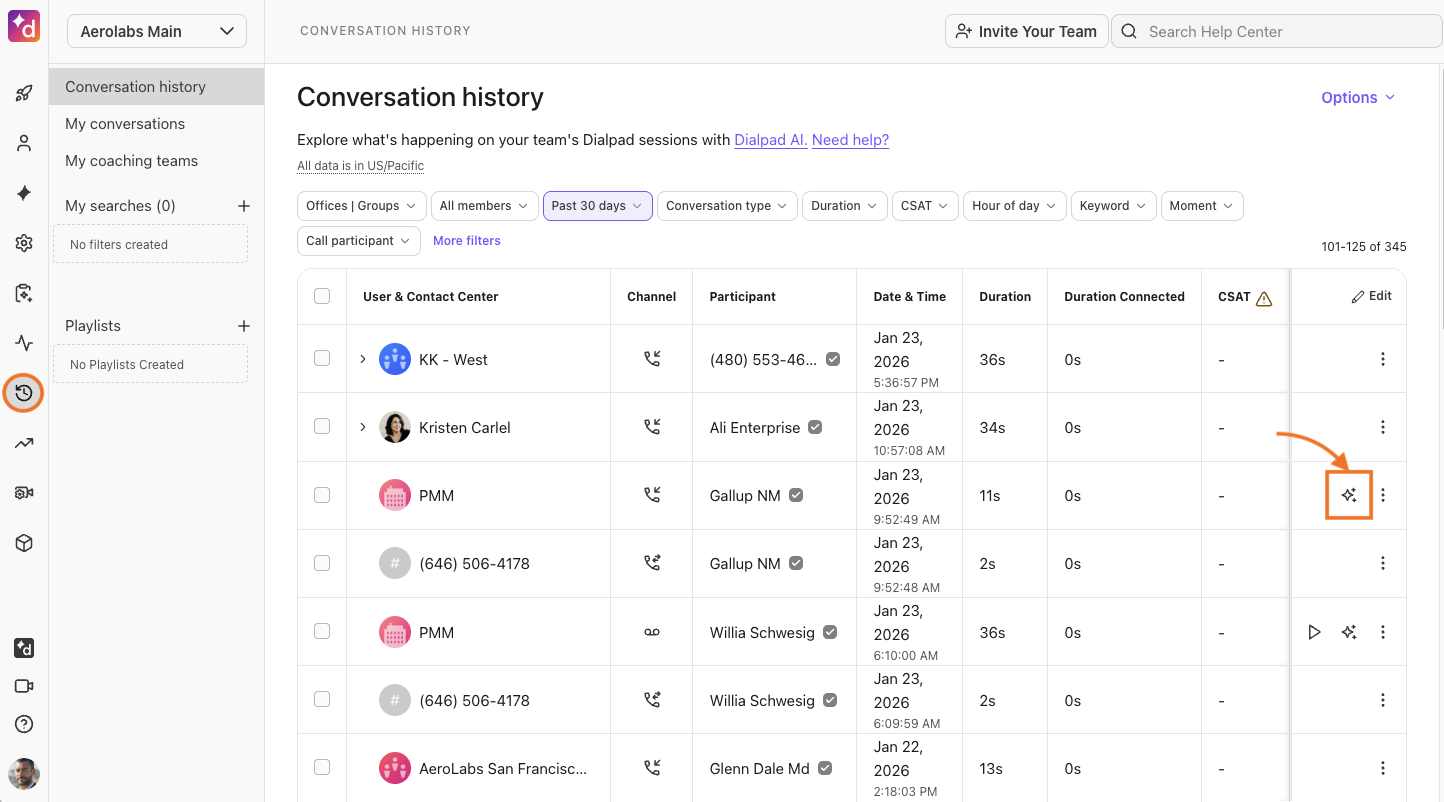Click All data is in US/Pacific text

tap(360, 166)
